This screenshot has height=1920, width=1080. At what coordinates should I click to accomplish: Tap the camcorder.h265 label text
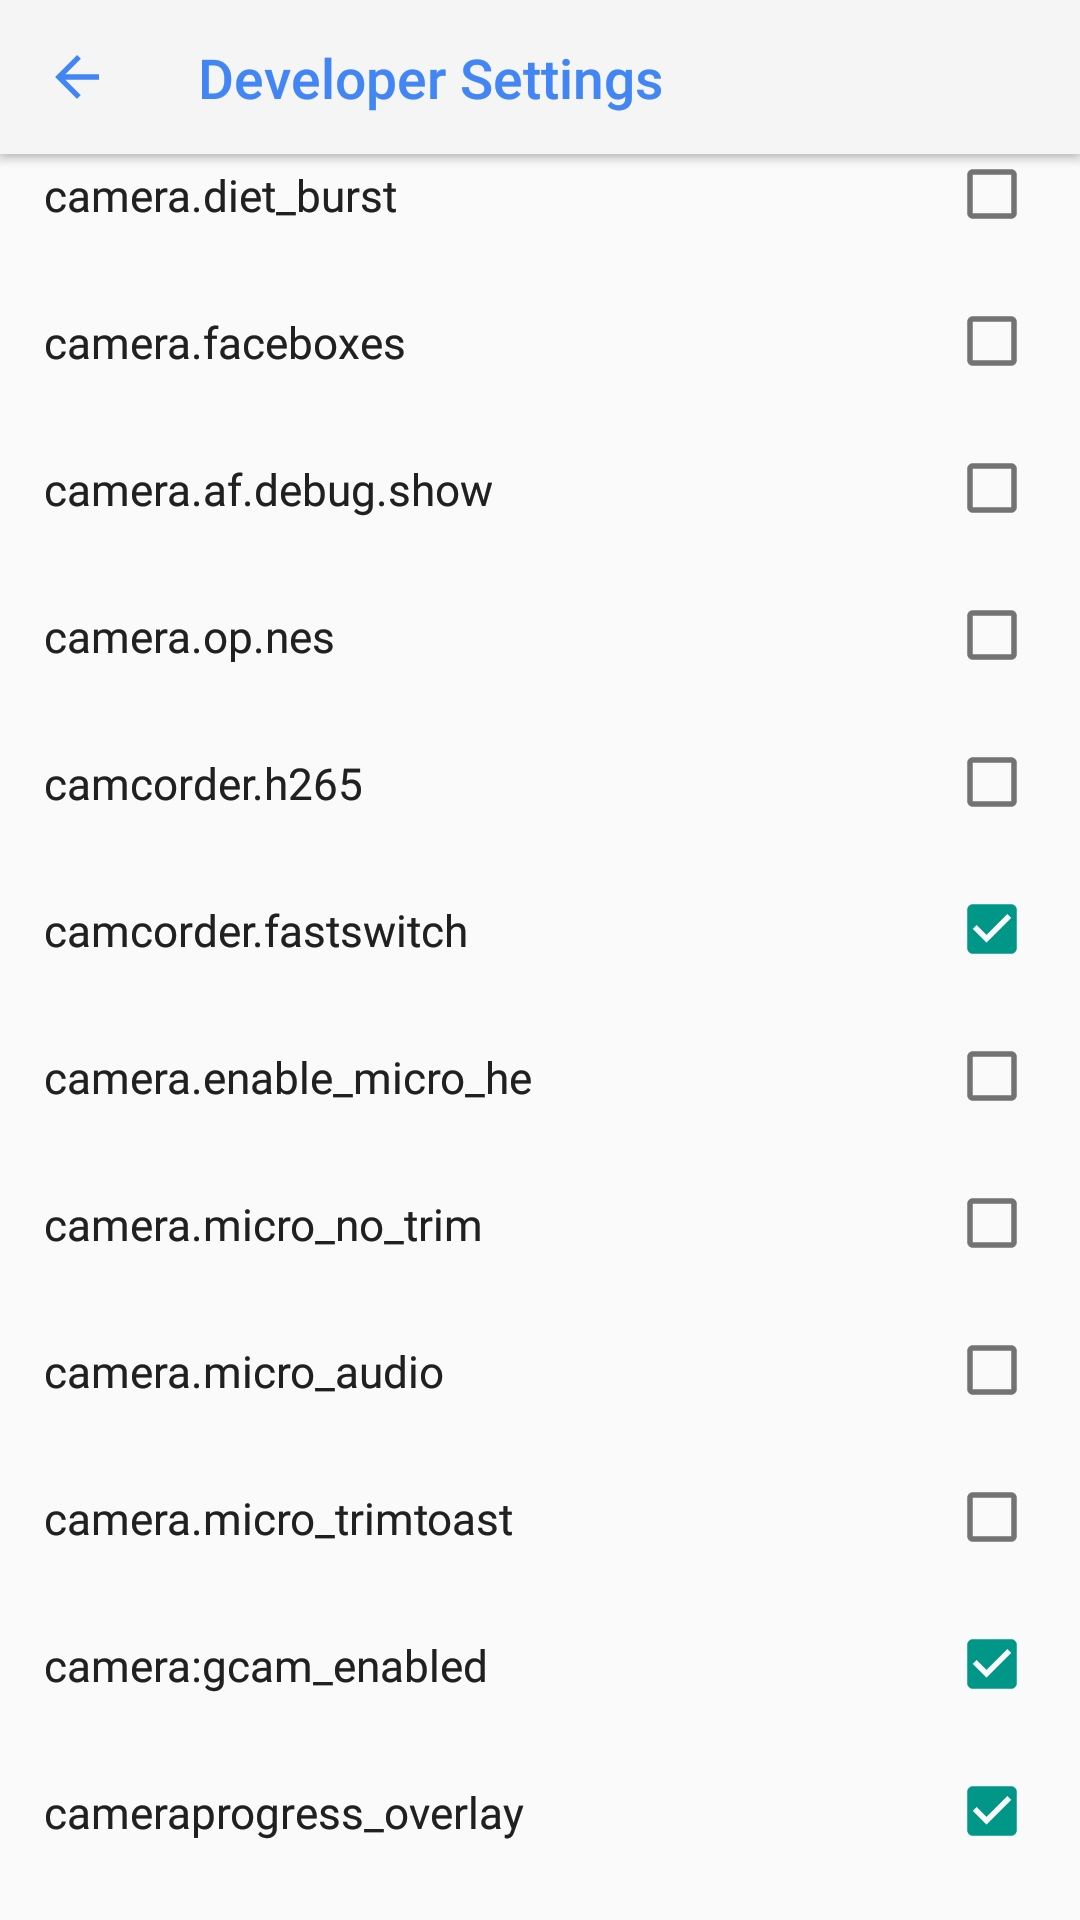[203, 785]
